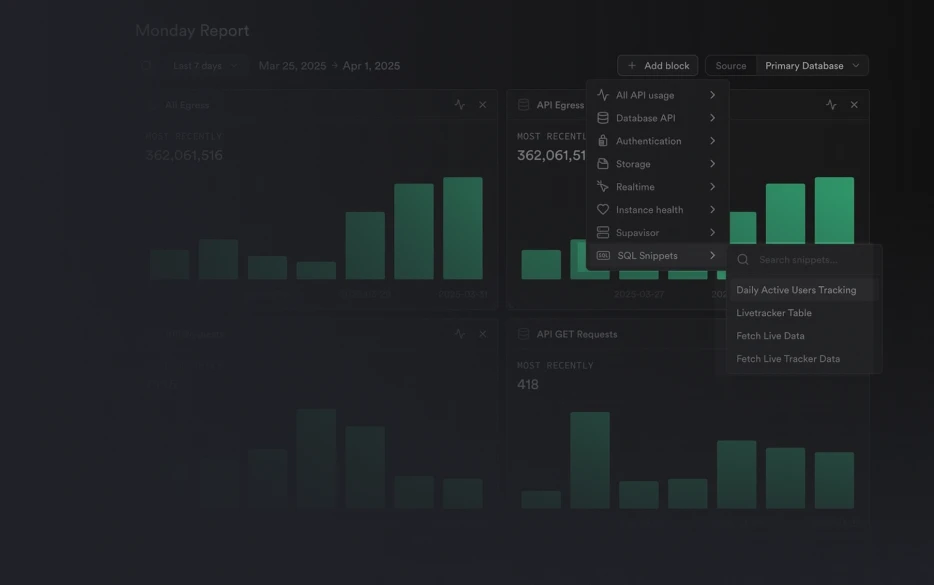
Task: Remove the right API Egress block
Action: coord(854,105)
